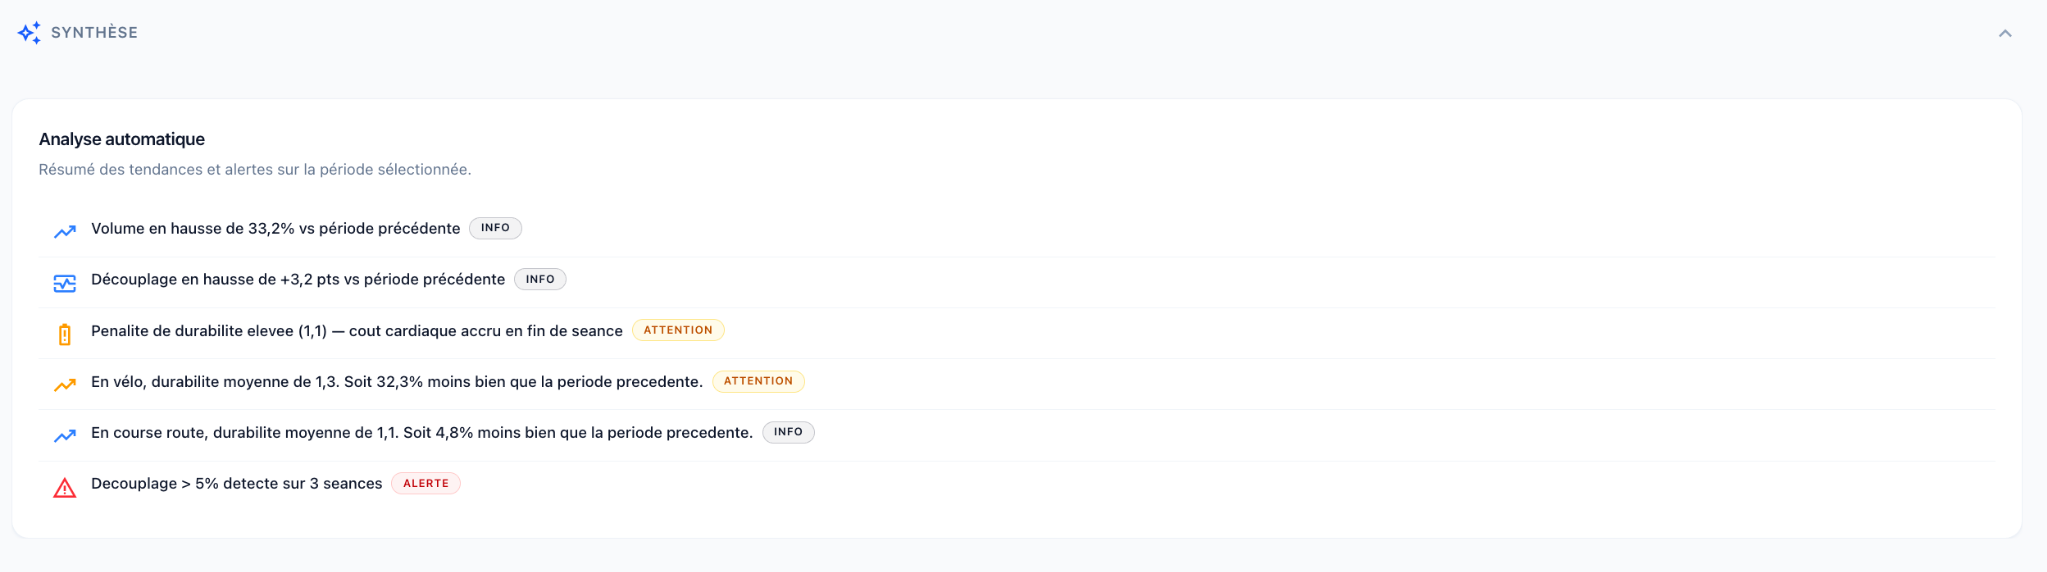Click the sparkle icon beside SYNTHÈSE
The height and width of the screenshot is (572, 2047).
tap(29, 33)
